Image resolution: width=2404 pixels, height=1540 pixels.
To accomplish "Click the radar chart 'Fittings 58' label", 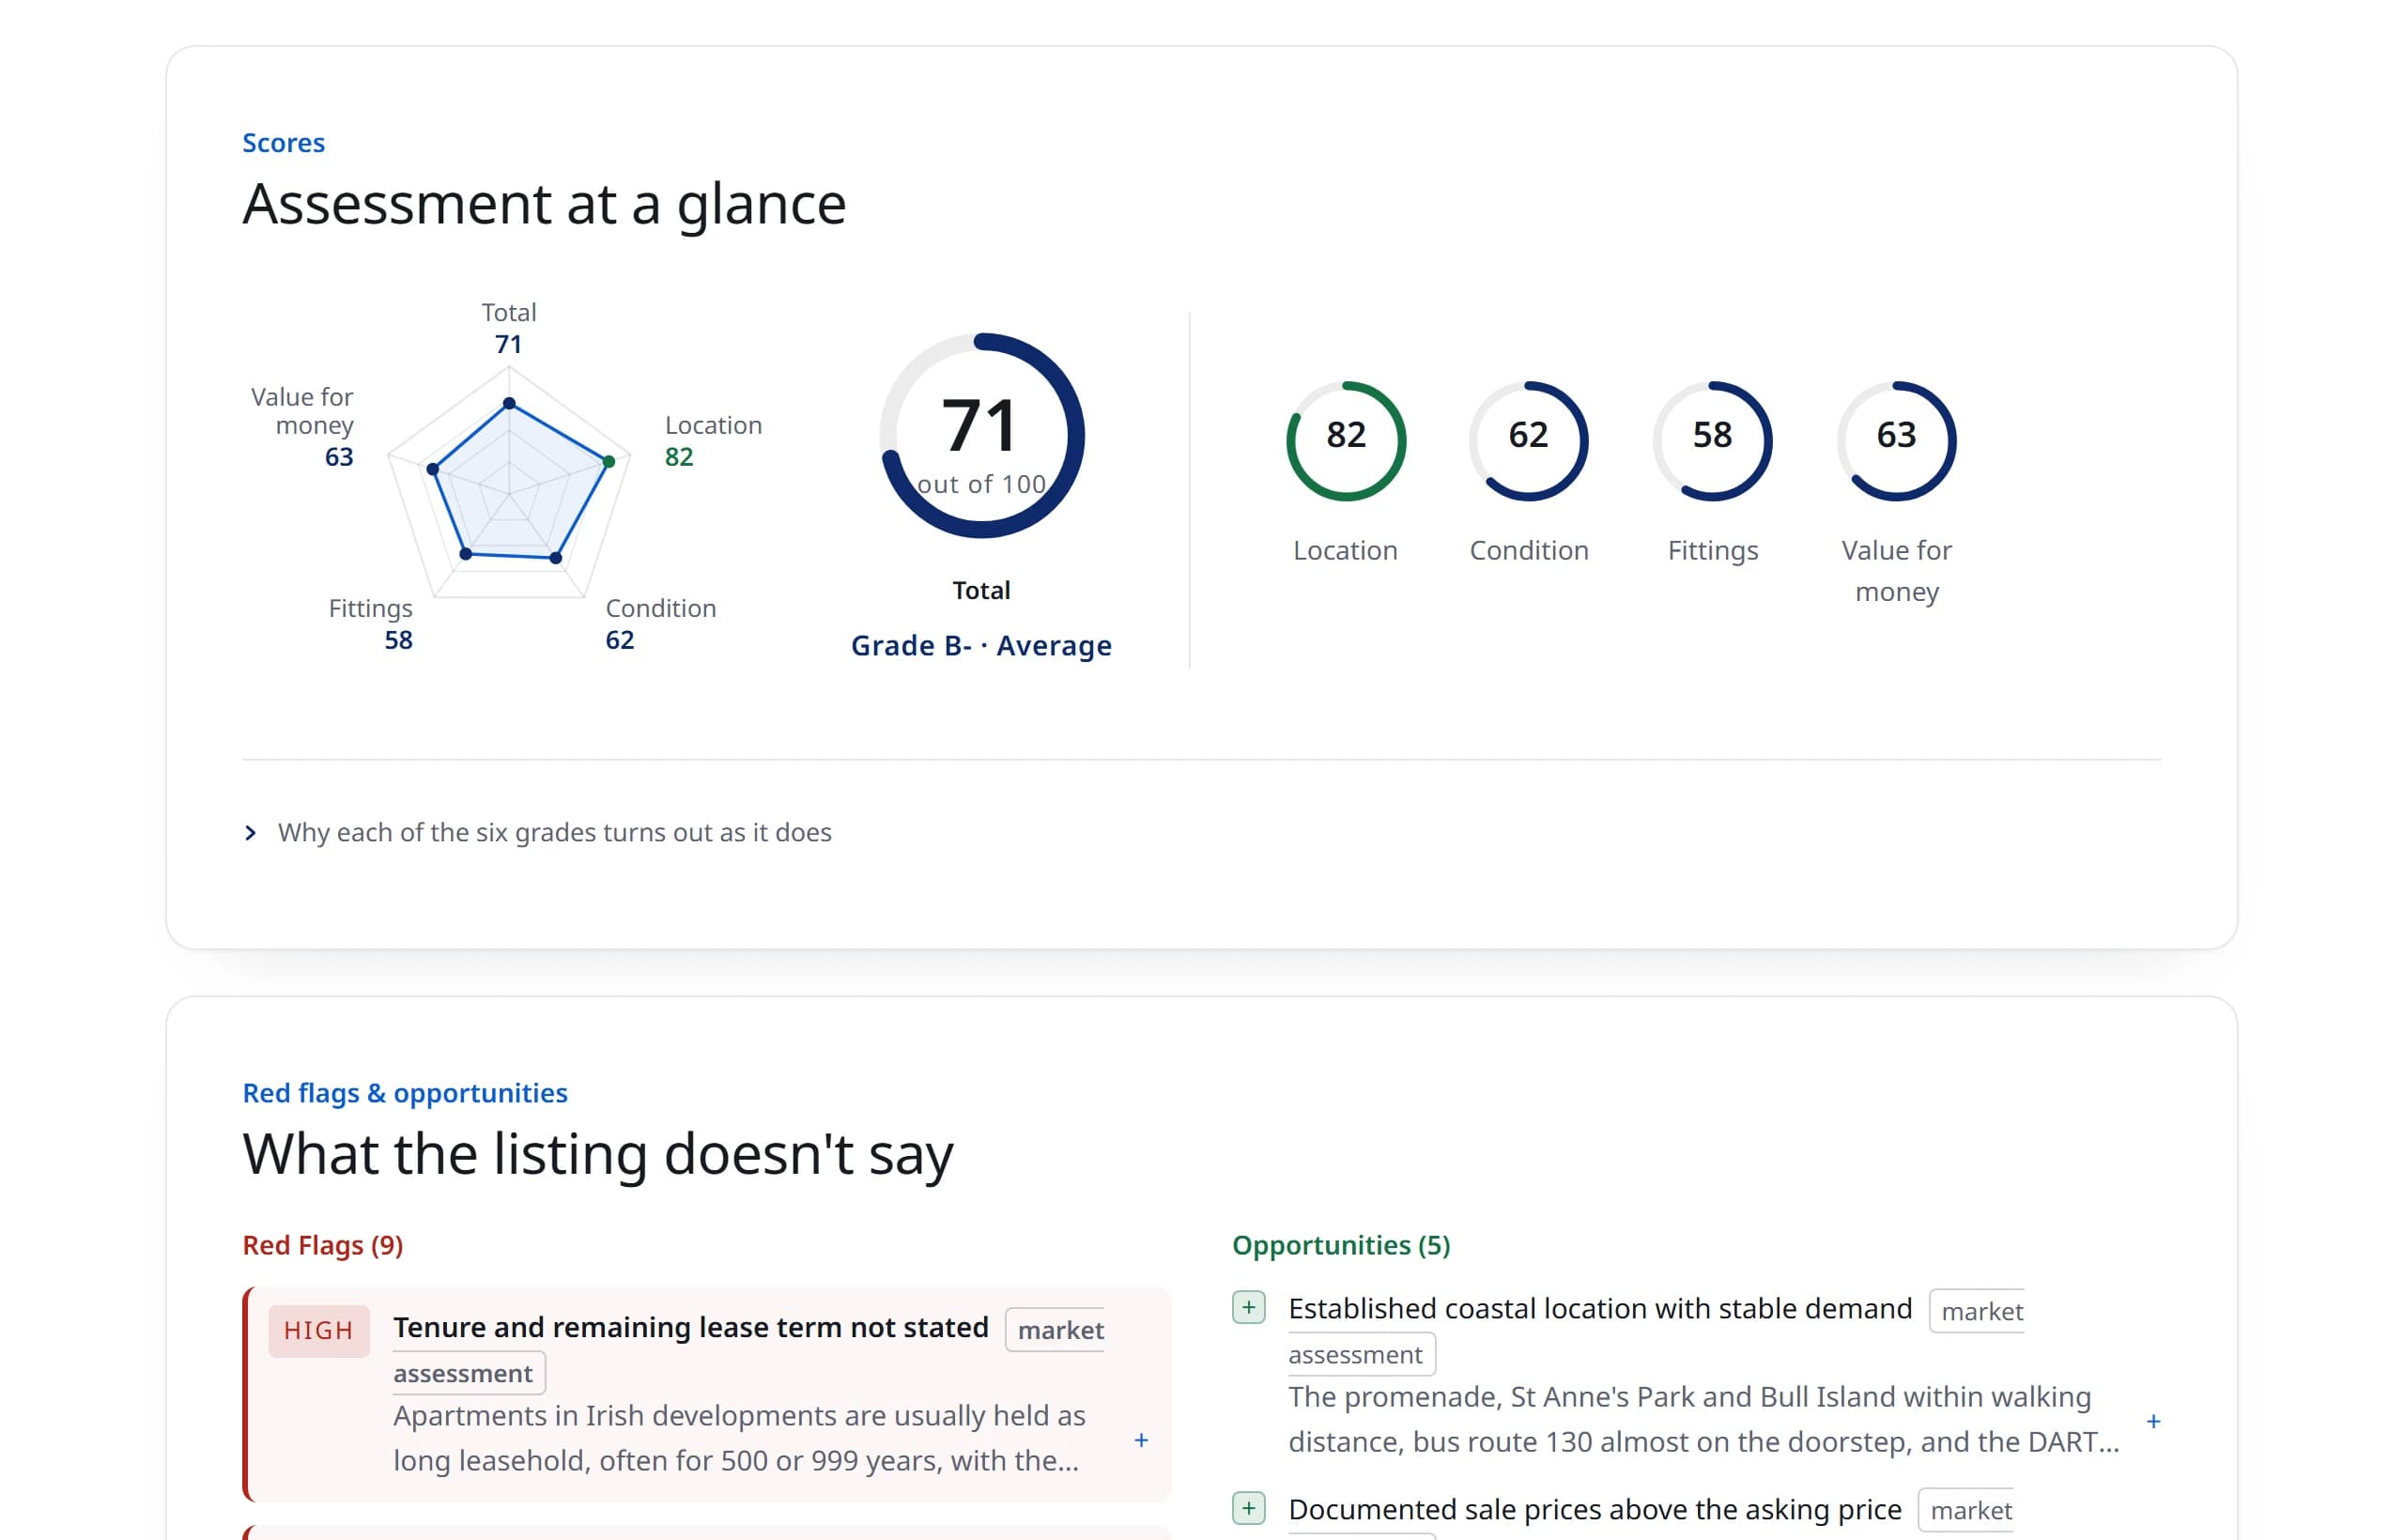I will 371,624.
